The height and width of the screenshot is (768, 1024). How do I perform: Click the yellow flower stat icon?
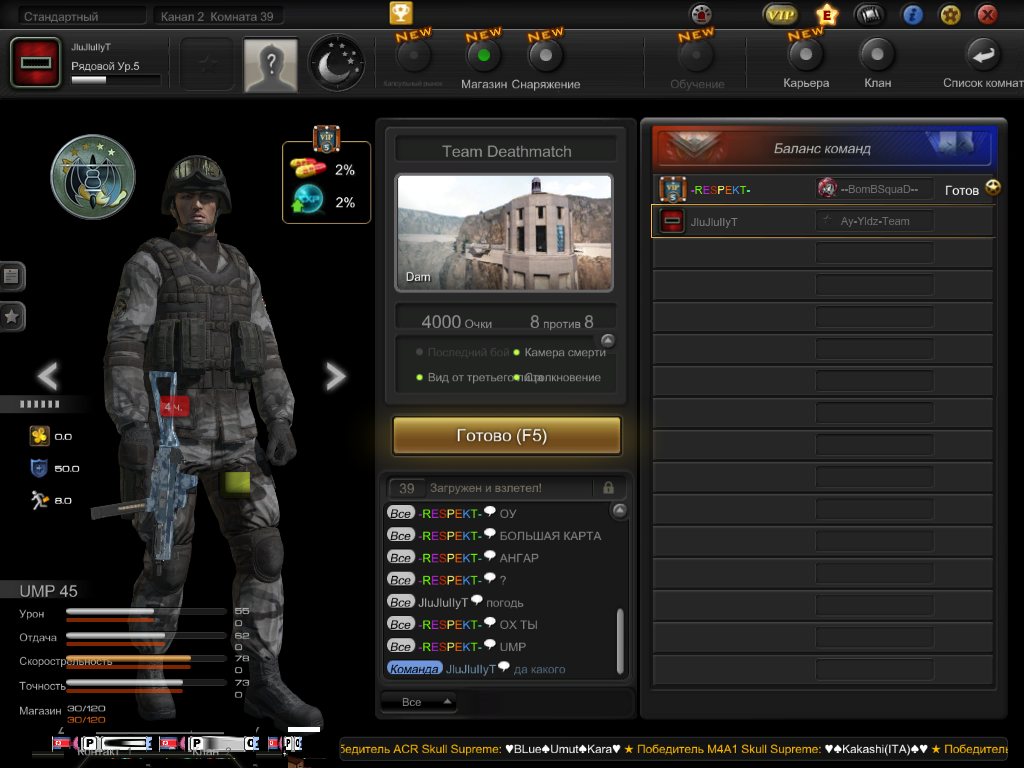[x=40, y=436]
